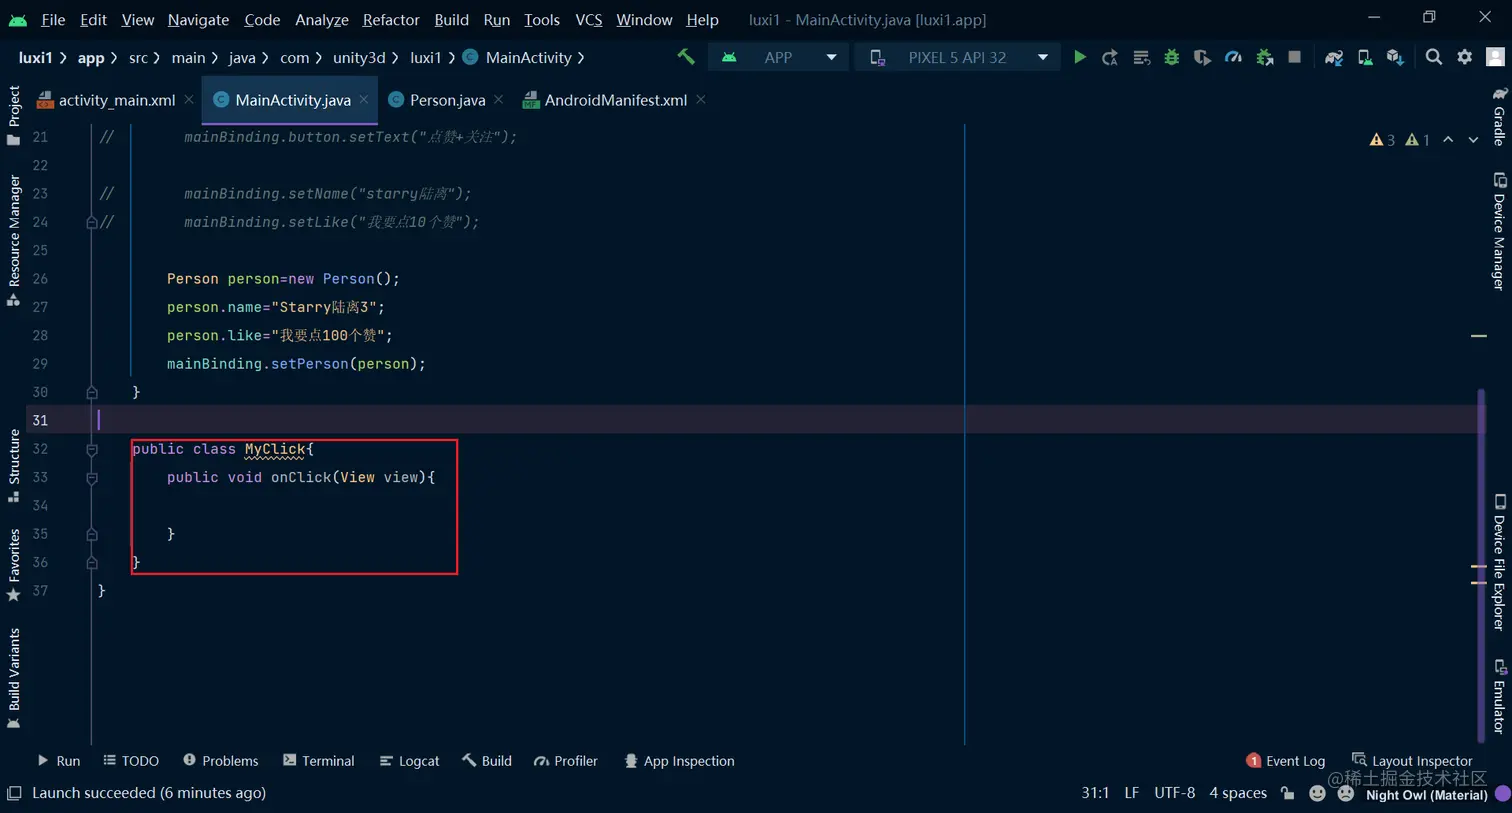
Task: Sync project with Gradle files elephant icon
Action: 1334,57
